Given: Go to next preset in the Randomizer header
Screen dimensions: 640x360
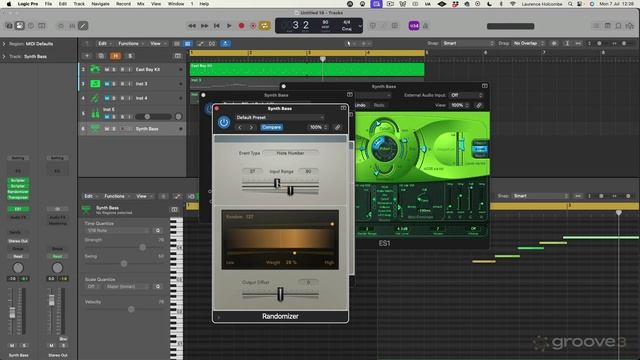Looking at the screenshot, I should [x=251, y=127].
